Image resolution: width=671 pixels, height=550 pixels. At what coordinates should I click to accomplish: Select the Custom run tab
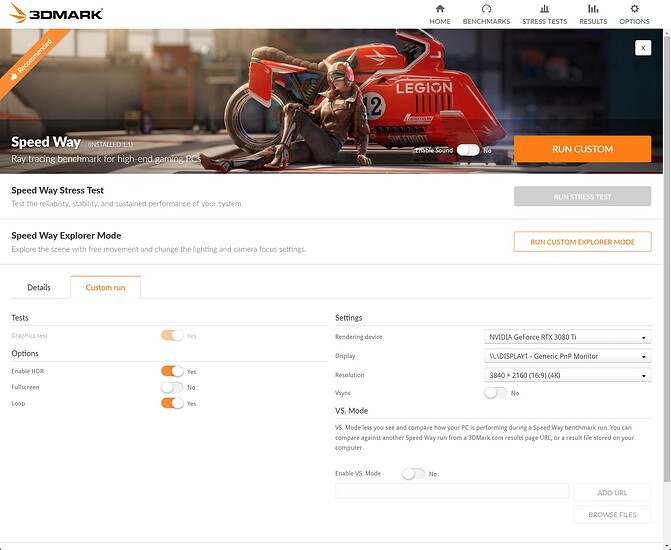(105, 288)
